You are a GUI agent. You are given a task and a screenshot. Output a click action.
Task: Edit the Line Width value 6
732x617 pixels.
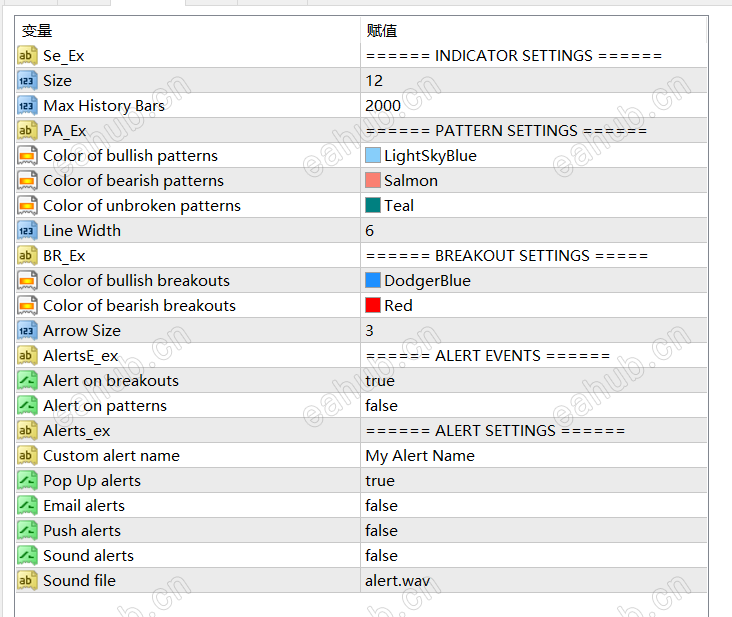pyautogui.click(x=370, y=231)
